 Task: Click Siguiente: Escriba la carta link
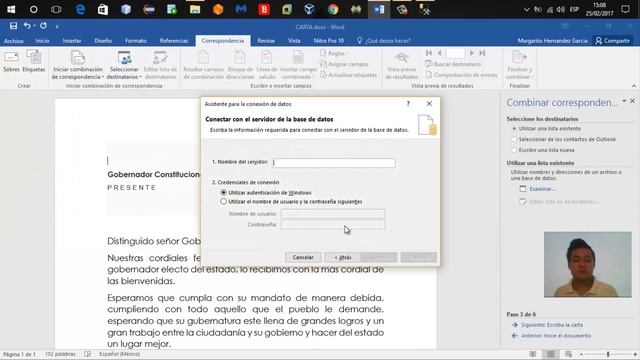(552, 325)
